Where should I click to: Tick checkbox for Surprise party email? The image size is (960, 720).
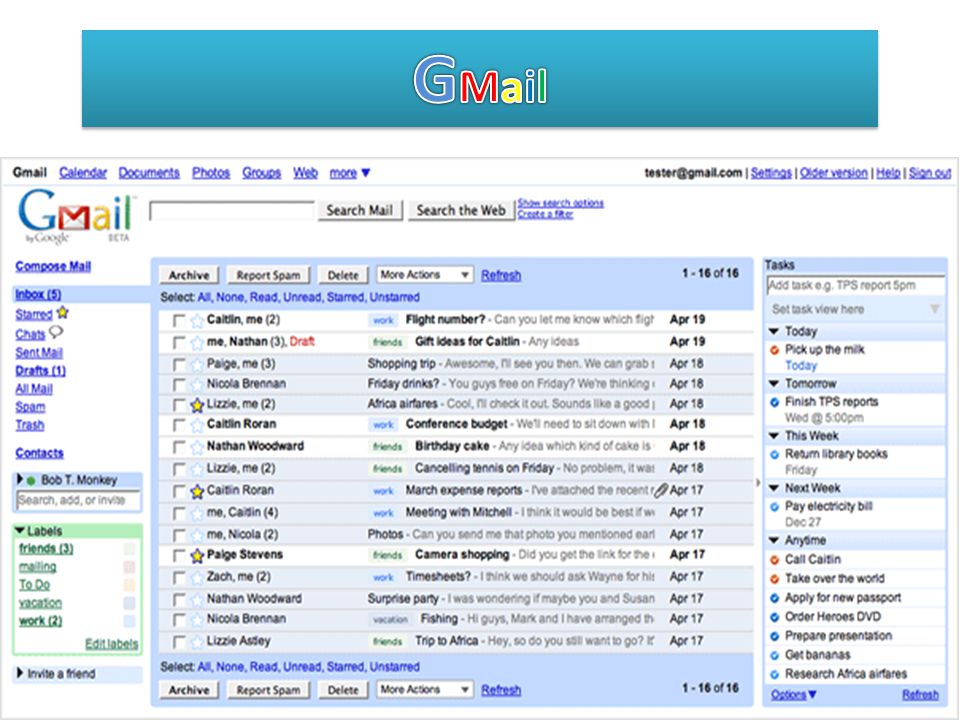[x=179, y=600]
